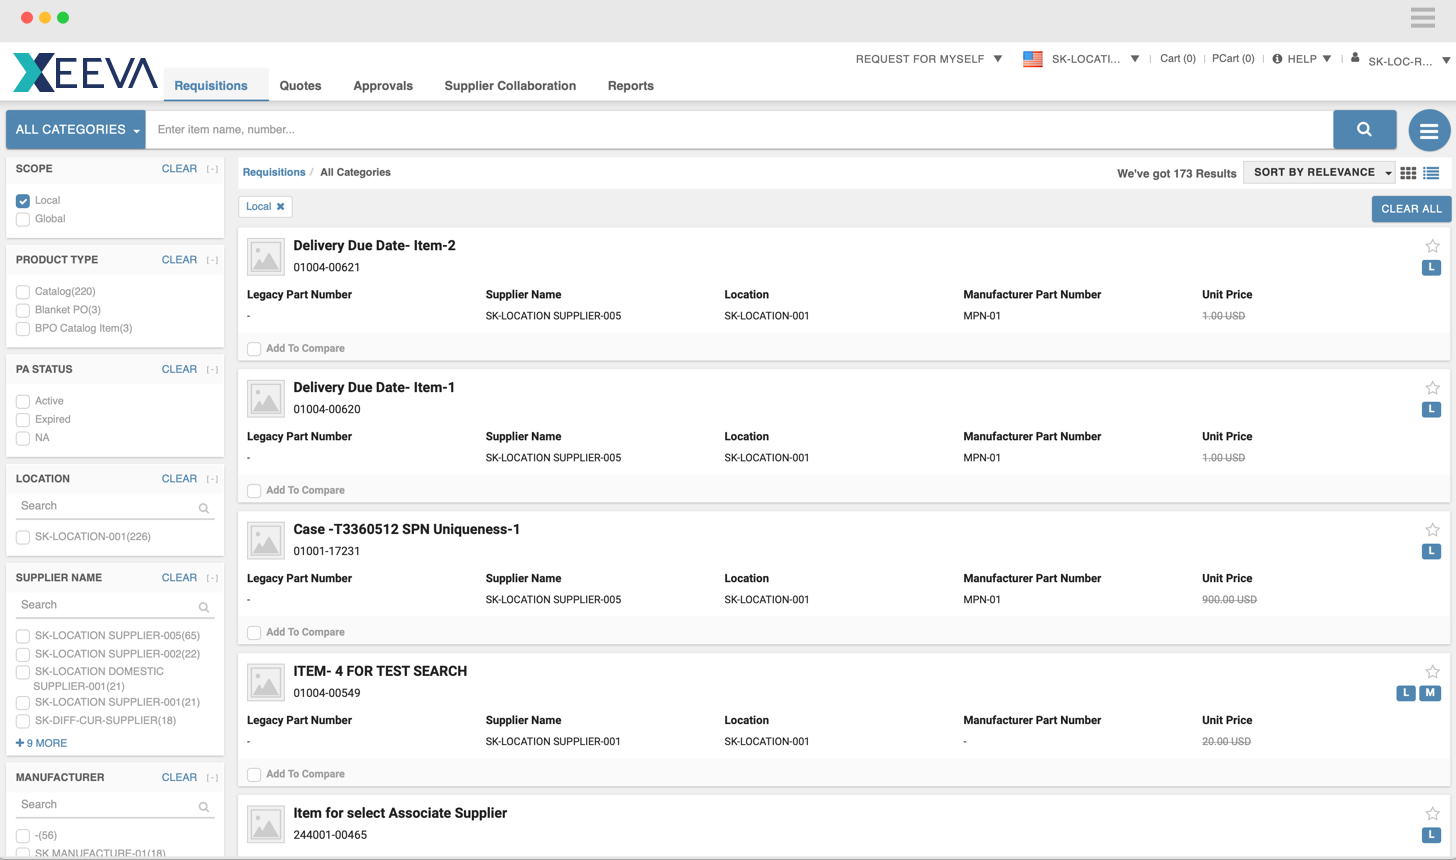Star the Case -T3360512 SPN Uniqueness-1 item
This screenshot has width=1456, height=860.
1432,530
